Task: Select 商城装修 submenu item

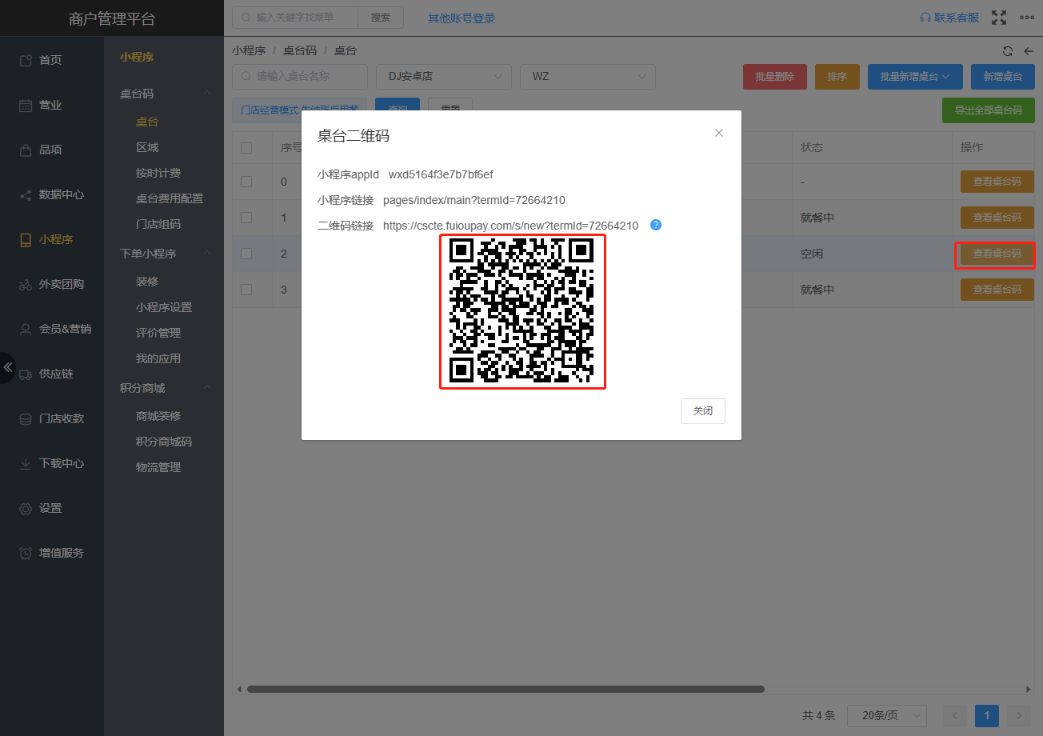Action: click(x=158, y=416)
